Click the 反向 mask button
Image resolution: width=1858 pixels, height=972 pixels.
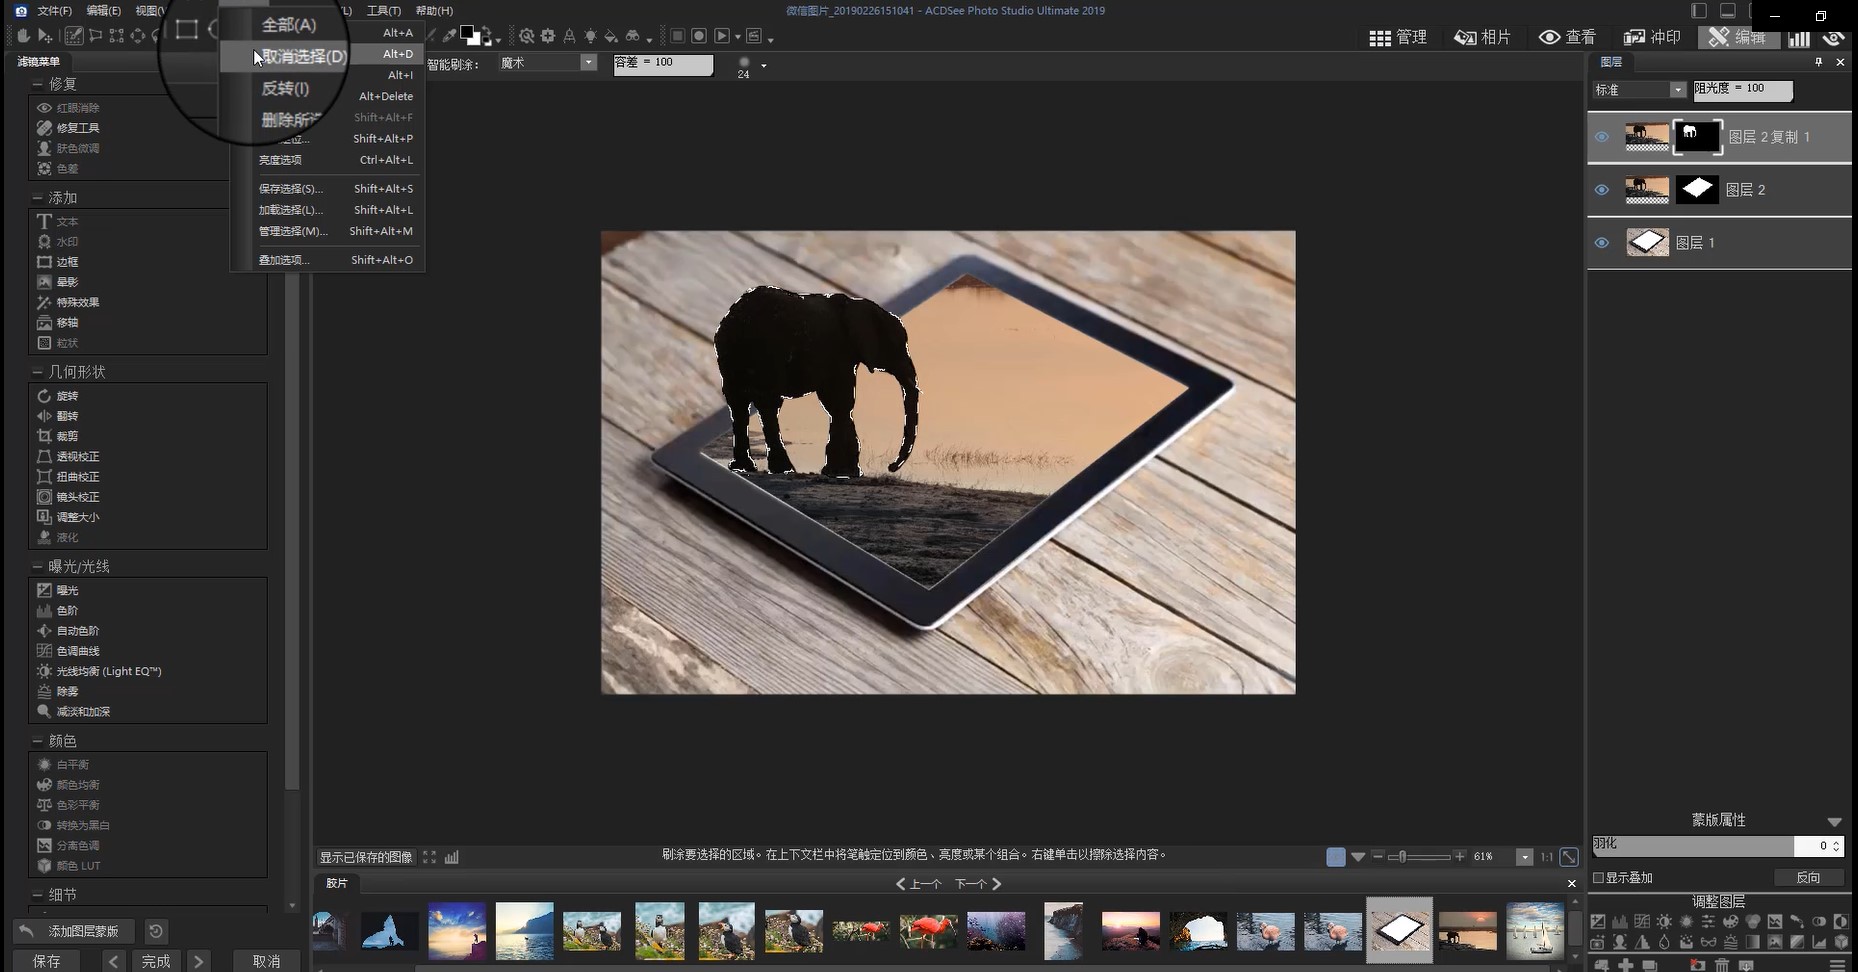click(x=1808, y=878)
